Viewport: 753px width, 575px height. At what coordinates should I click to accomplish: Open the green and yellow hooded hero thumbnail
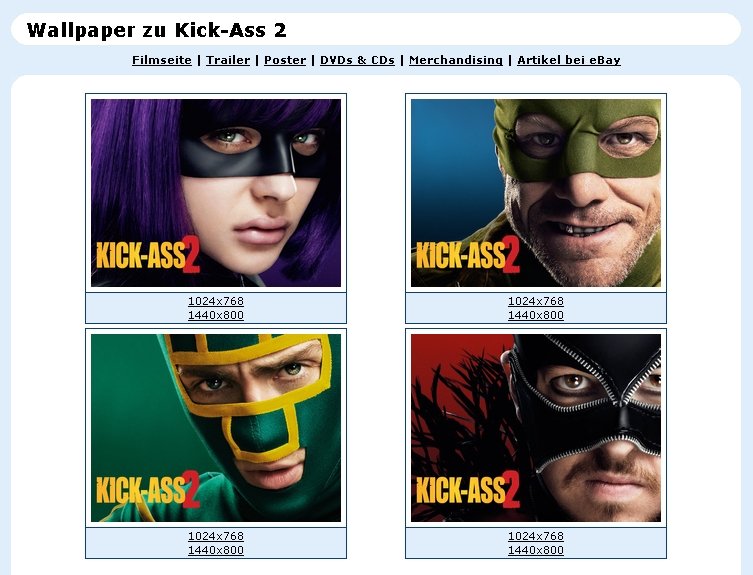(216, 428)
